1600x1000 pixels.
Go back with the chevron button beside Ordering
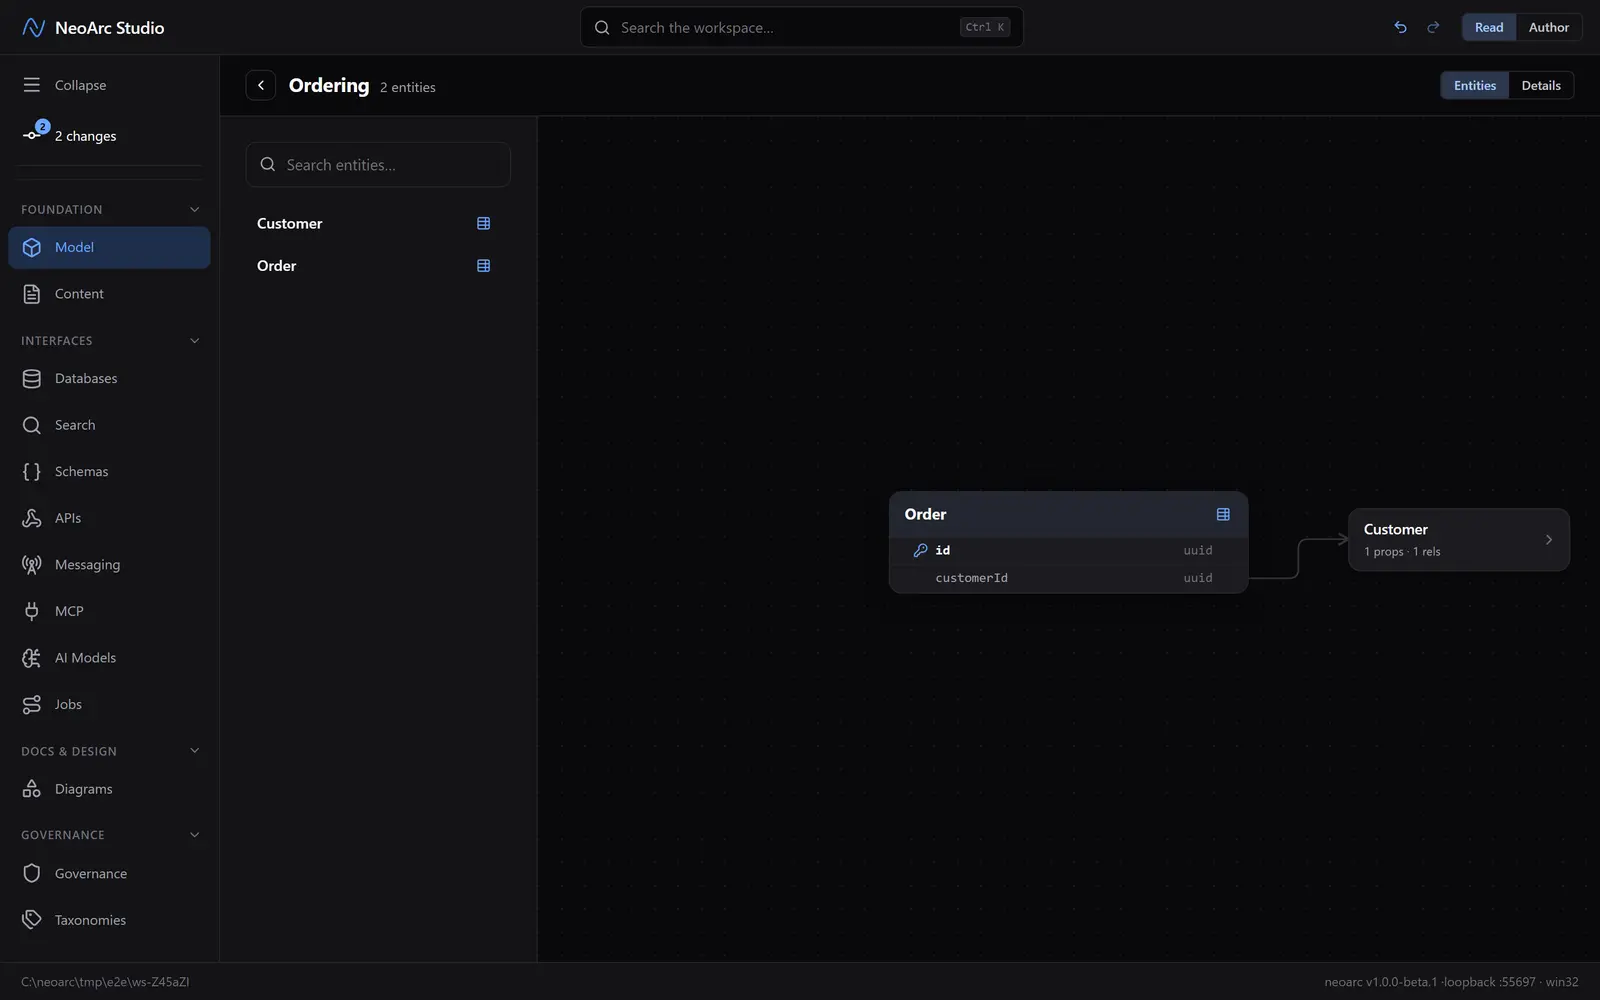click(261, 85)
